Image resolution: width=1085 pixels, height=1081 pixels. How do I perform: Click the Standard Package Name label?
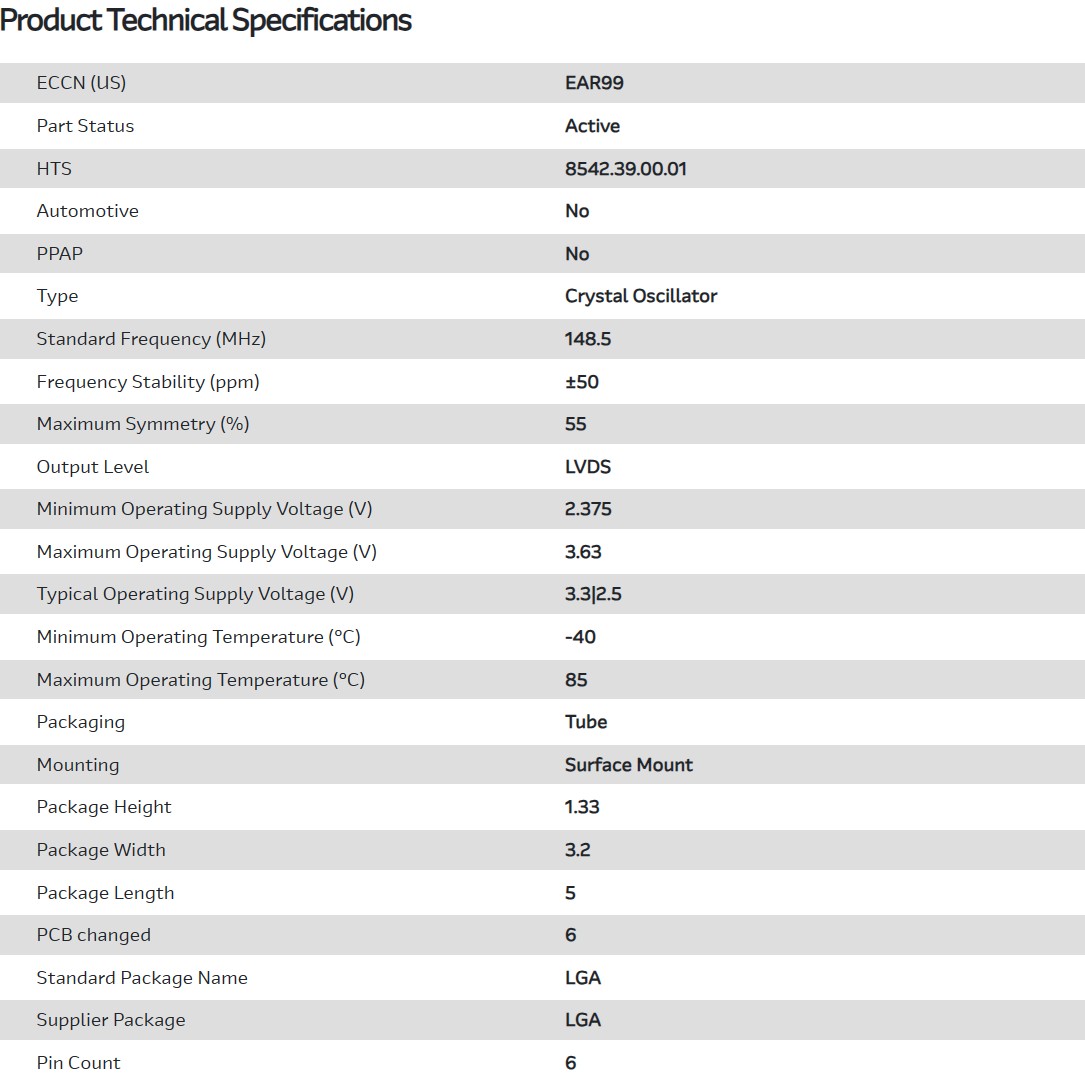click(x=142, y=978)
